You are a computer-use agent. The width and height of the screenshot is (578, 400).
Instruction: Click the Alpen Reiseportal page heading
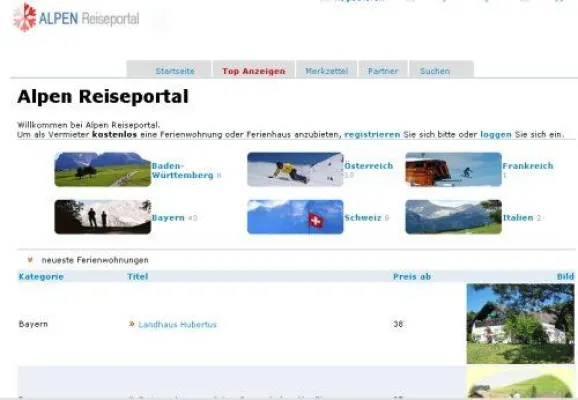[x=103, y=97]
